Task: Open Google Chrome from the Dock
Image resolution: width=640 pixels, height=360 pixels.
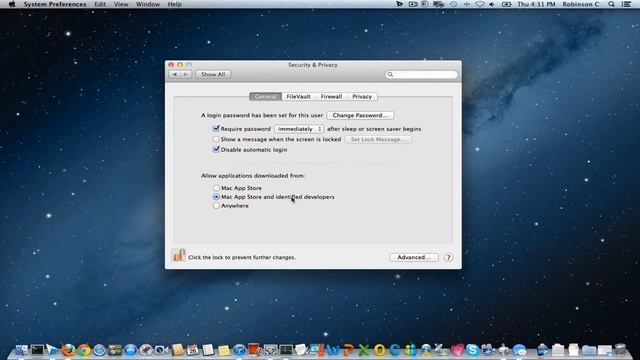Action: point(84,350)
